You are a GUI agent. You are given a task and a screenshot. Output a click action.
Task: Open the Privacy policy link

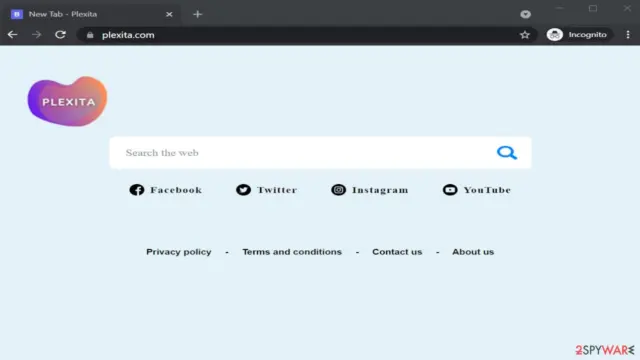point(179,252)
